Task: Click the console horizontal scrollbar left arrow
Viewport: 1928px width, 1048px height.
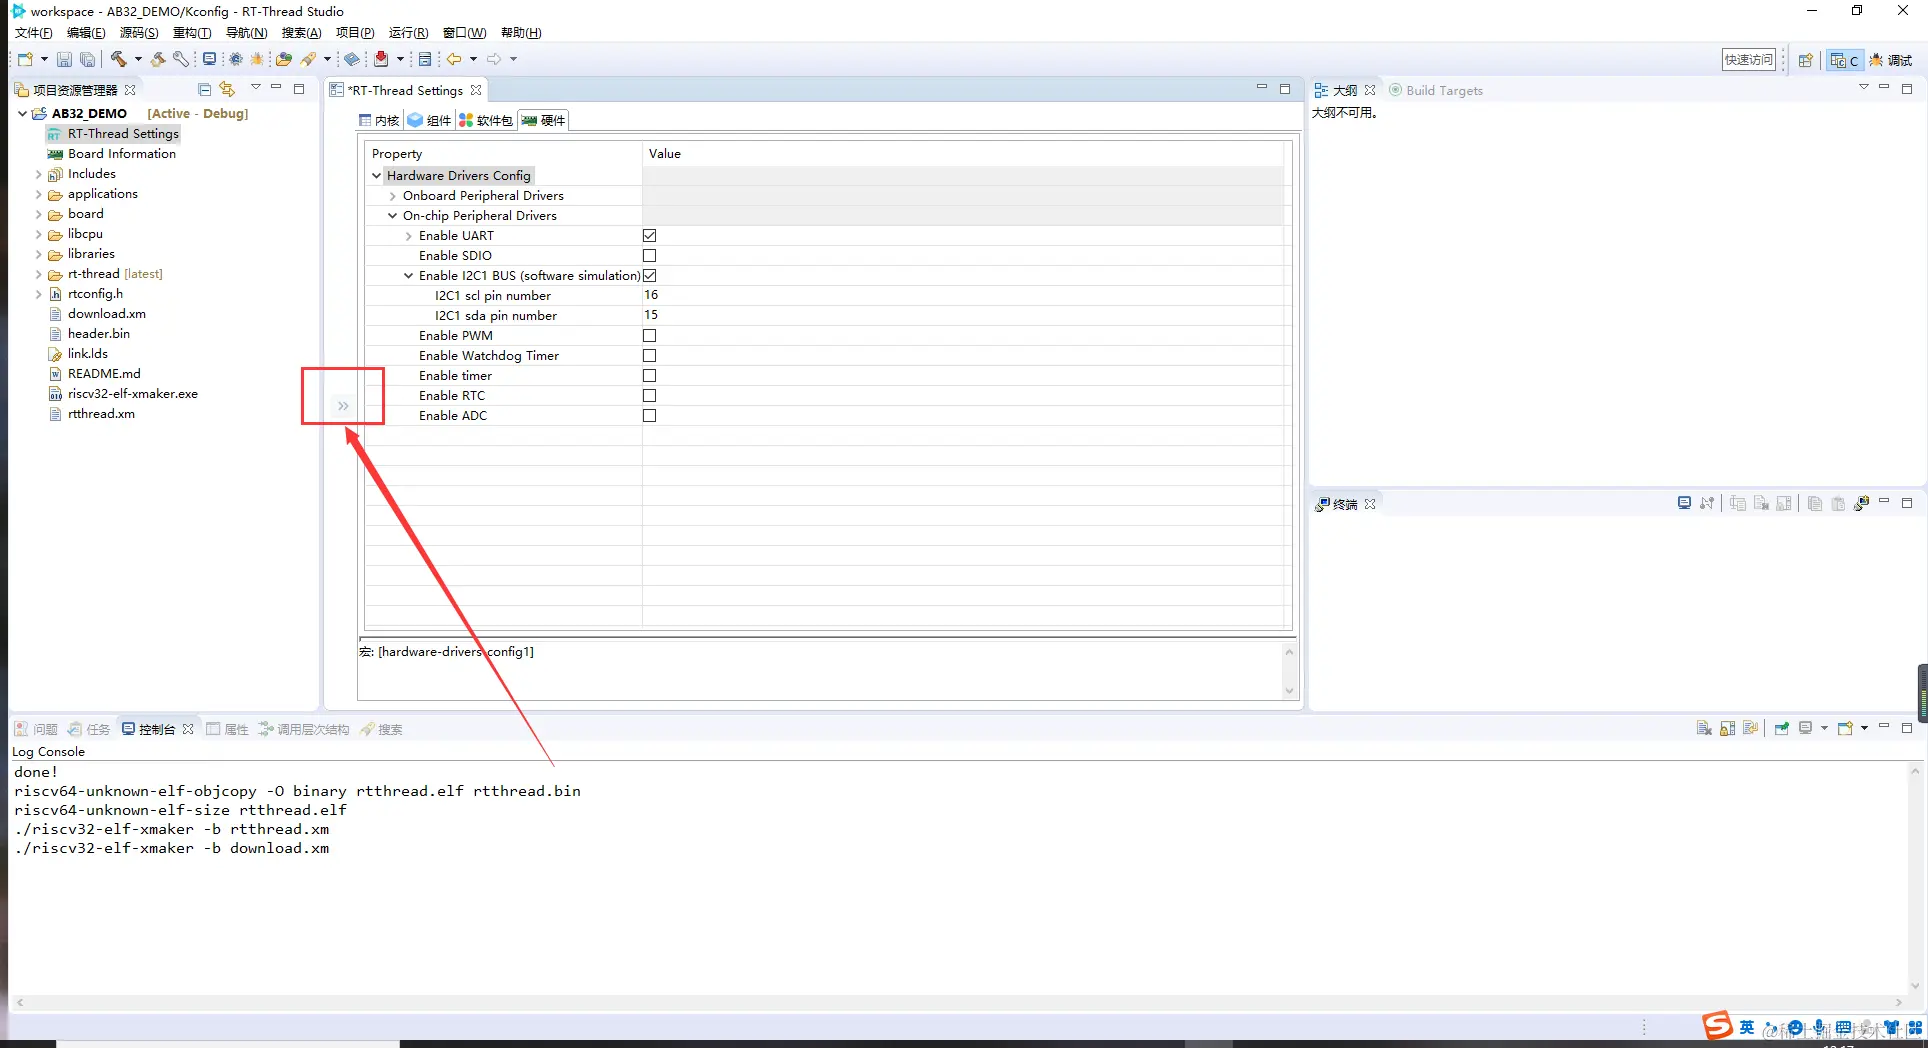Action: click(20, 1002)
